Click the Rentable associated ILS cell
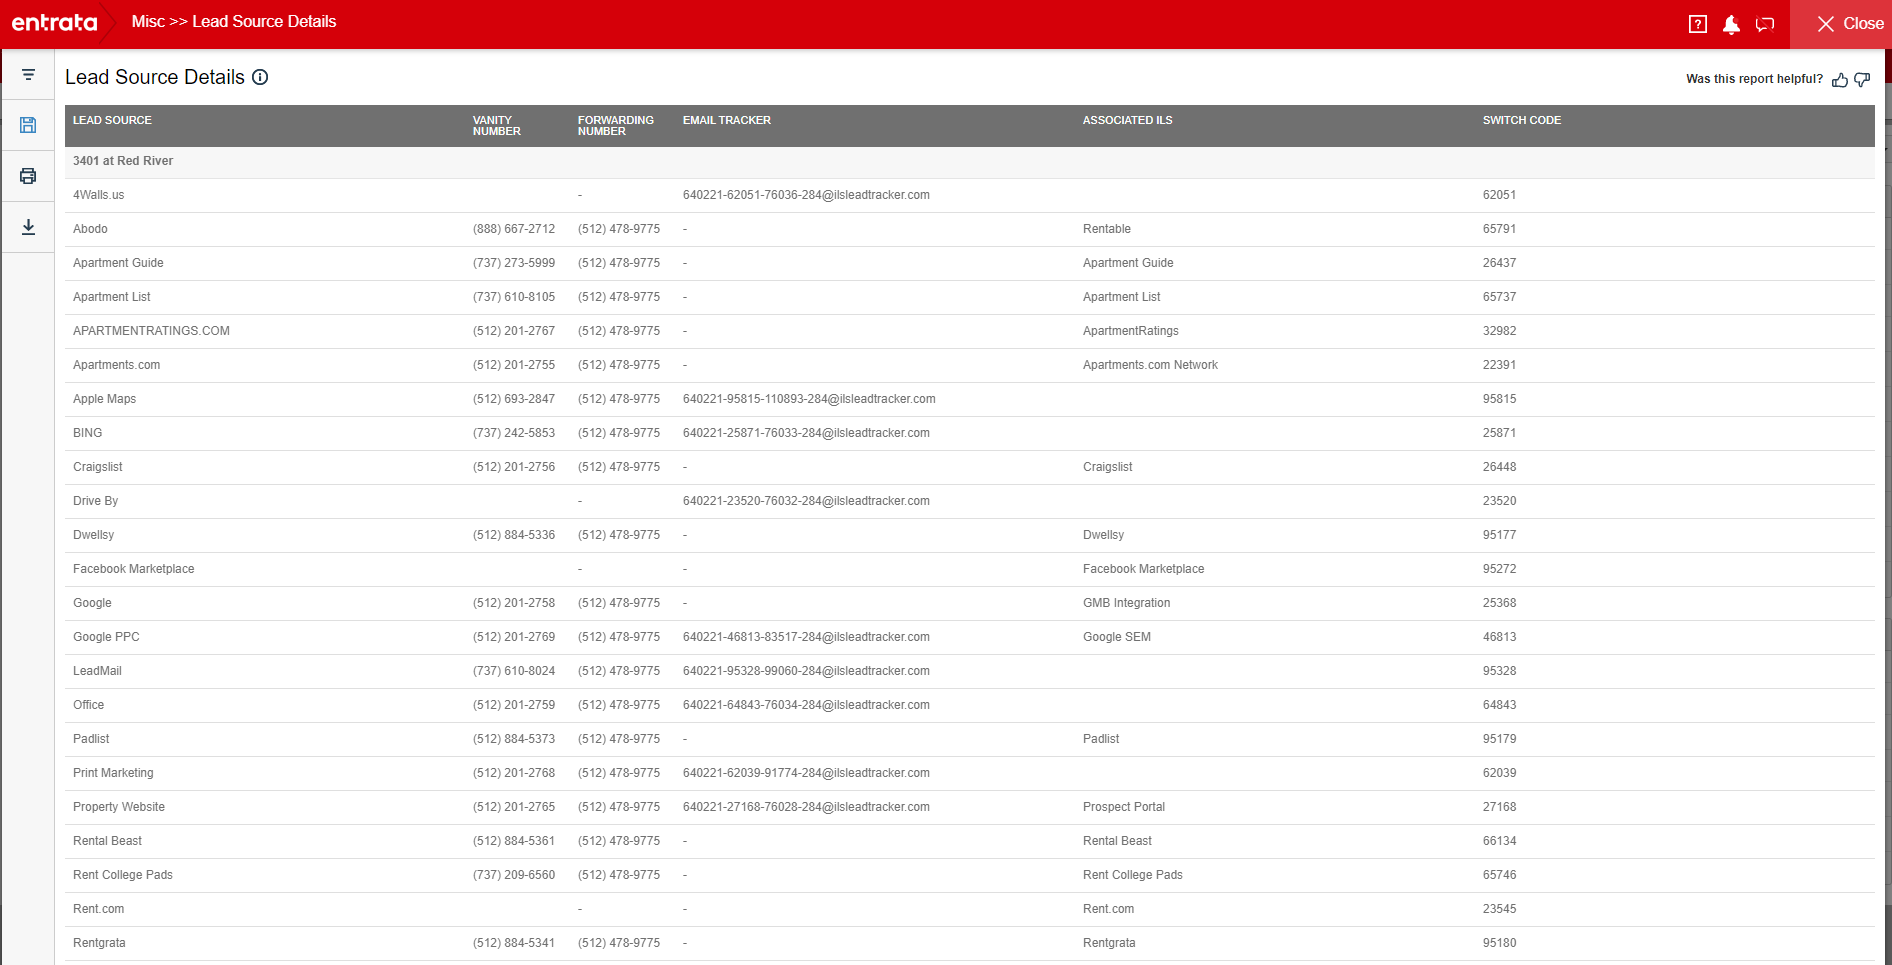This screenshot has width=1892, height=965. tap(1107, 229)
